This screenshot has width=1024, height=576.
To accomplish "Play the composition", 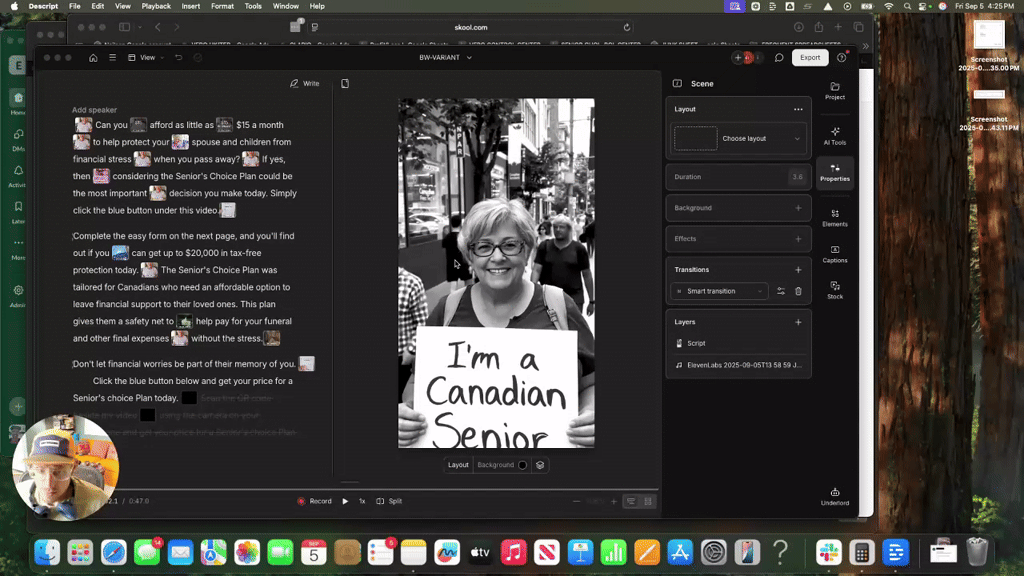I will [x=345, y=502].
